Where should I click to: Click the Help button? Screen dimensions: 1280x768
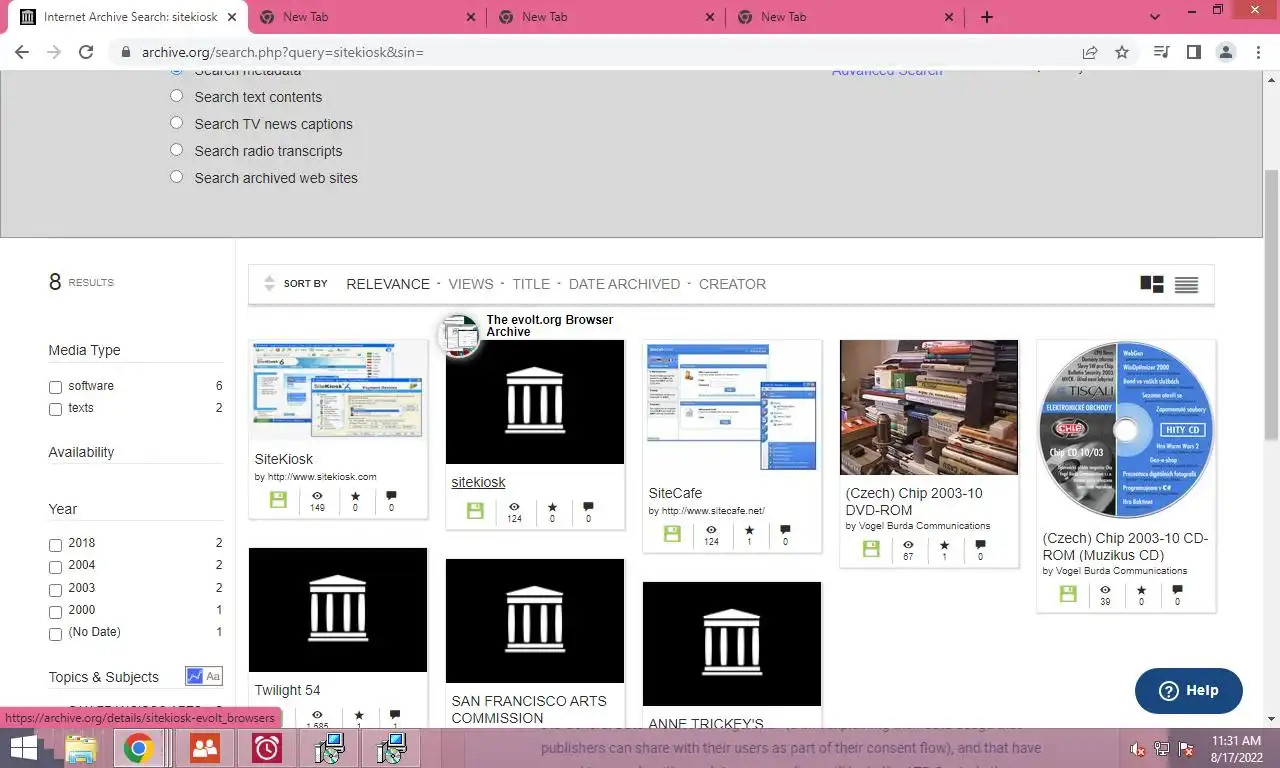click(x=1188, y=690)
